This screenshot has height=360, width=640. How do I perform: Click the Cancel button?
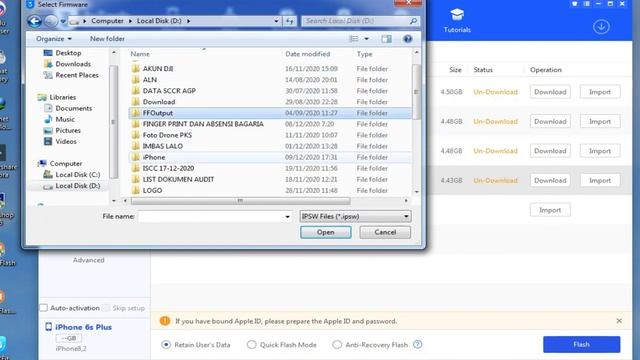coord(385,232)
